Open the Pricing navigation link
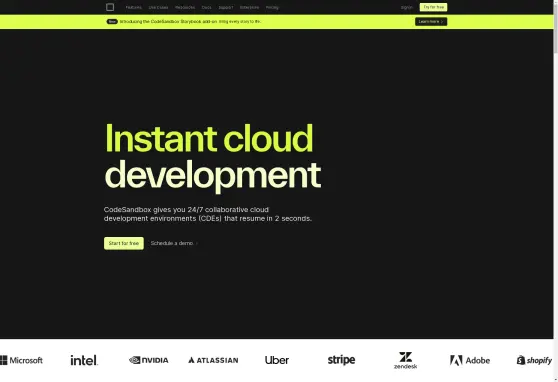The height and width of the screenshot is (382, 558). pos(272,7)
